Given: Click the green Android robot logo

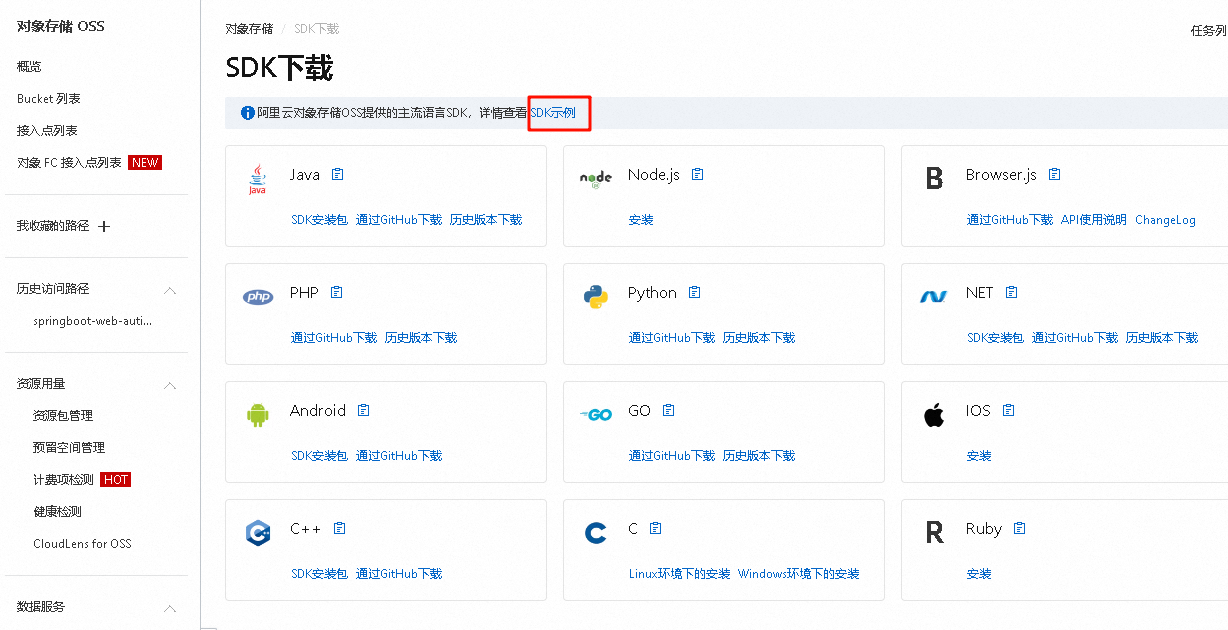Looking at the screenshot, I should point(258,415).
